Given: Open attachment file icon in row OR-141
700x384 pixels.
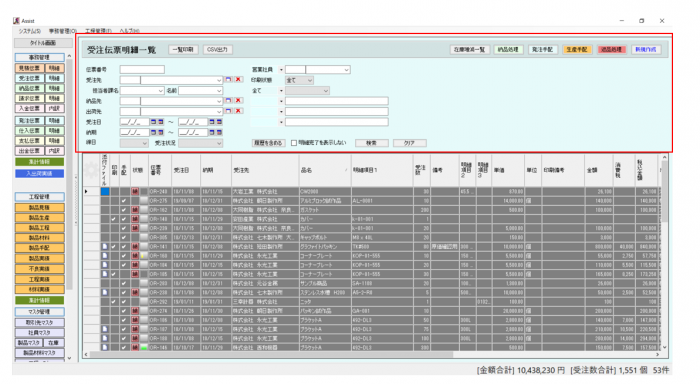Looking at the screenshot, I should coord(104,246).
